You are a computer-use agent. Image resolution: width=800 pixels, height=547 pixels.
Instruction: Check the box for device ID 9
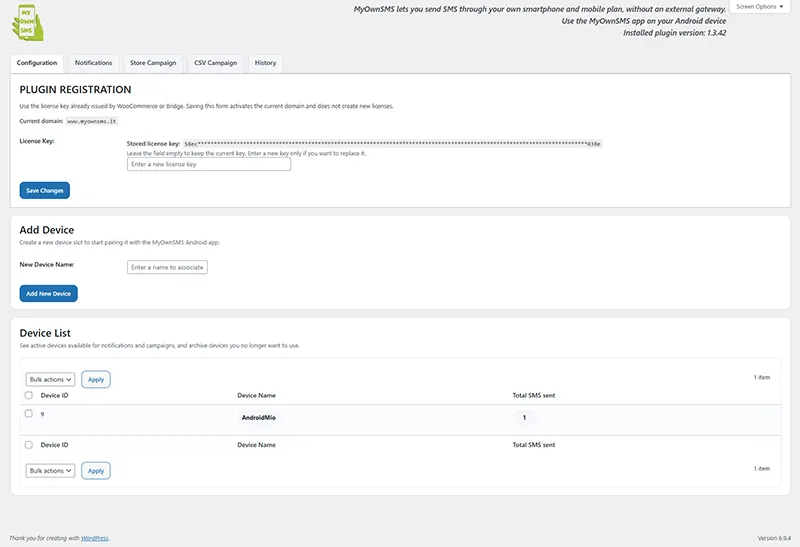pyautogui.click(x=29, y=414)
